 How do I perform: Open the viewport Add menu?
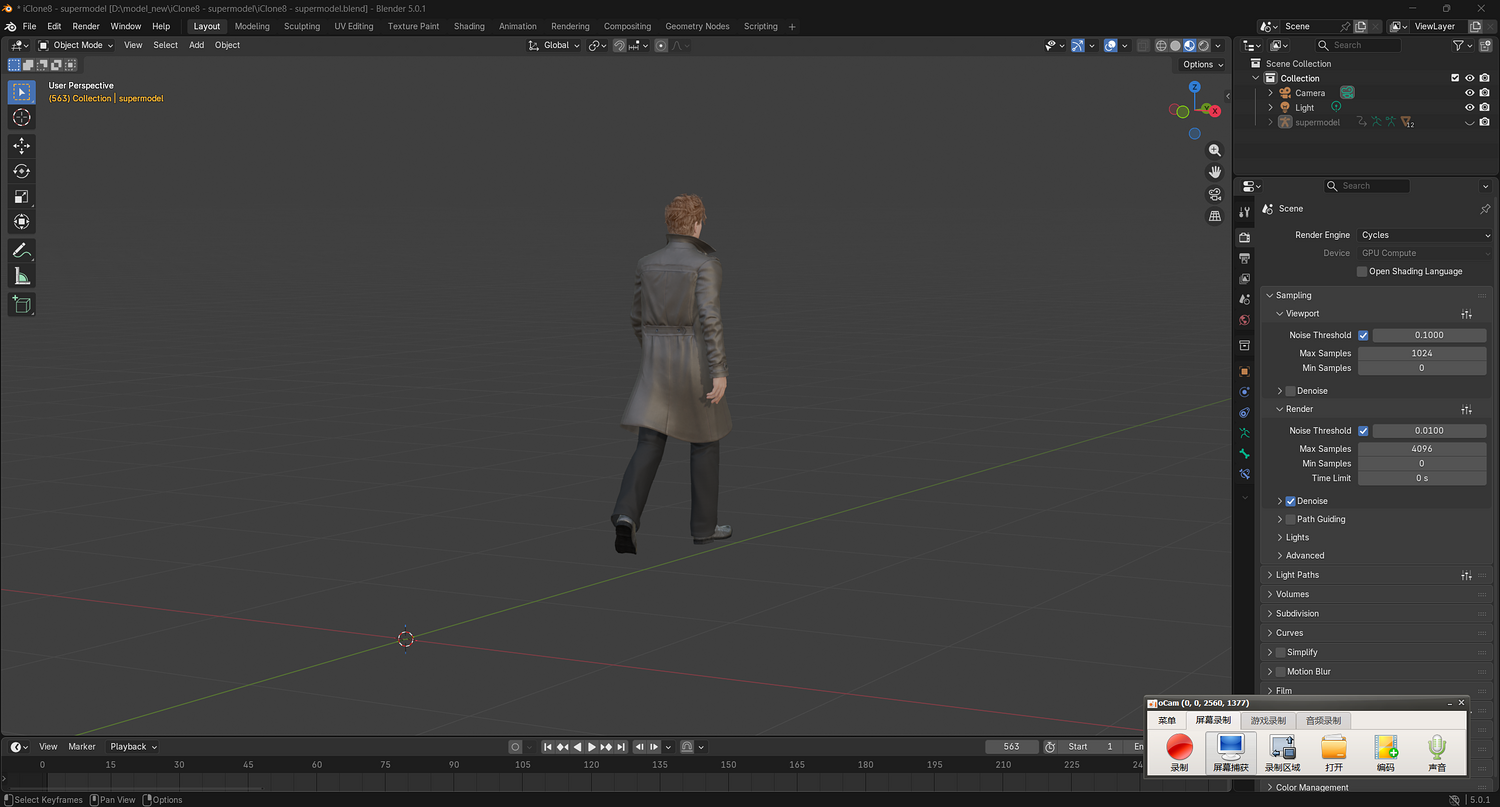click(196, 45)
